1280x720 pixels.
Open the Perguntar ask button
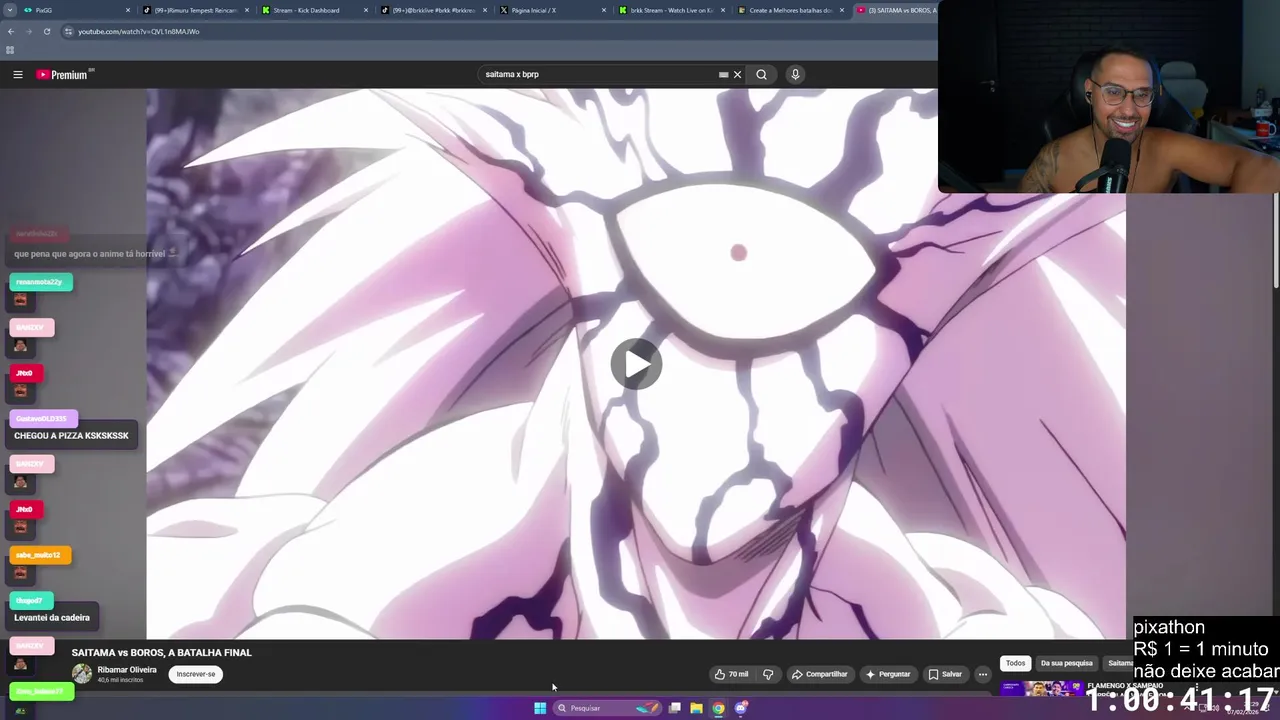click(x=888, y=674)
